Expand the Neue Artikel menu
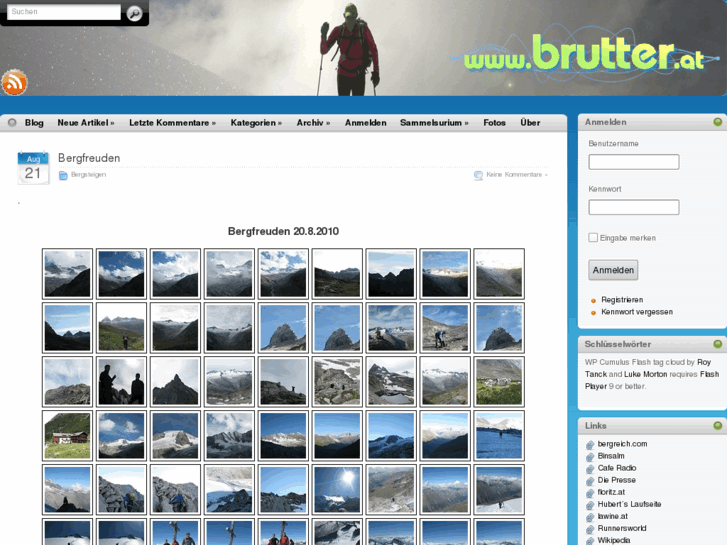The image size is (727, 545). [86, 122]
